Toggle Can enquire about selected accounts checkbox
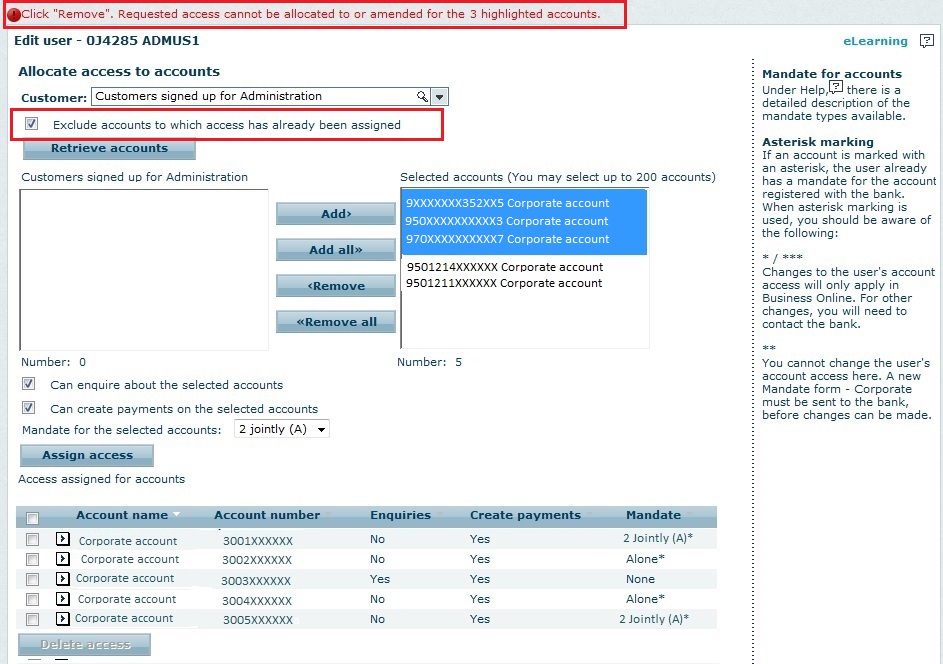943x664 pixels. [x=29, y=384]
